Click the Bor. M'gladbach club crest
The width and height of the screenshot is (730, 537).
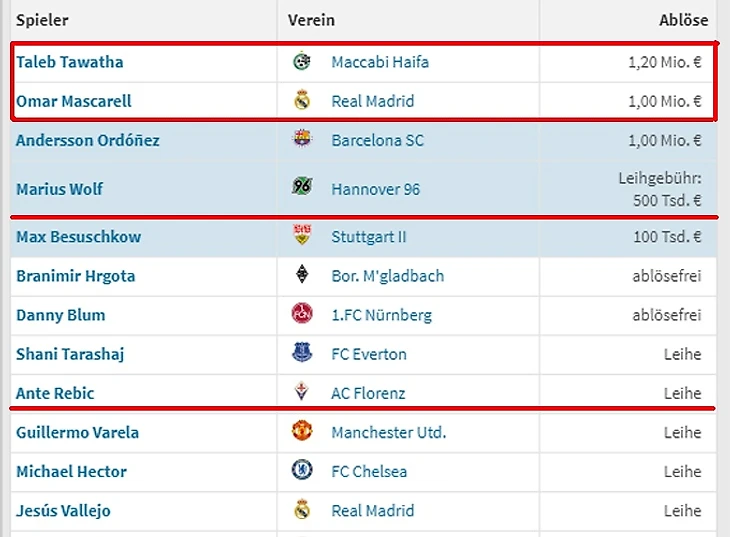click(302, 276)
